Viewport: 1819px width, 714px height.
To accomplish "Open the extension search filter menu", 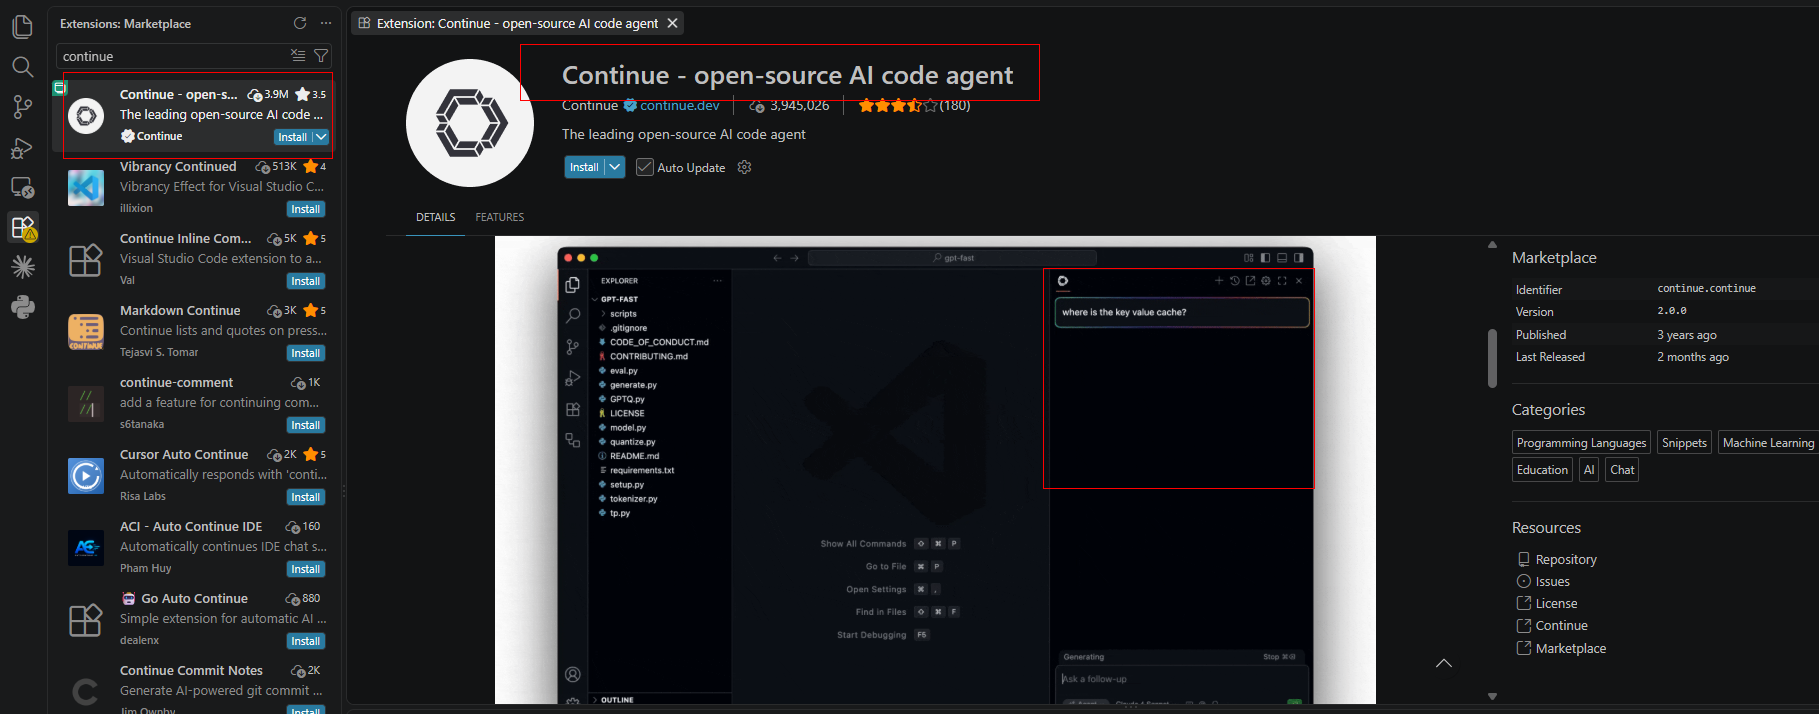I will (x=321, y=56).
